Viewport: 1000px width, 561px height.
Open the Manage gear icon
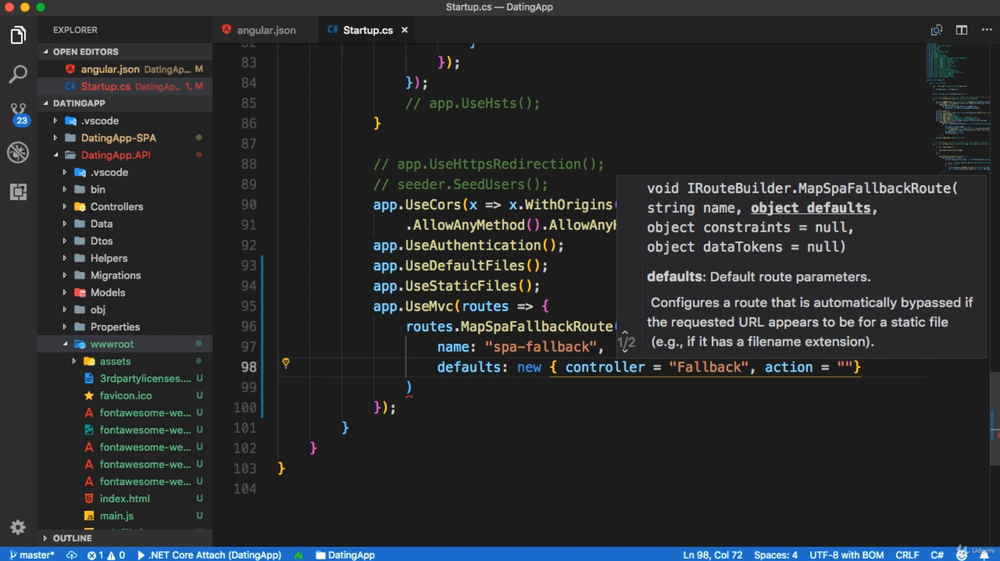(x=18, y=527)
